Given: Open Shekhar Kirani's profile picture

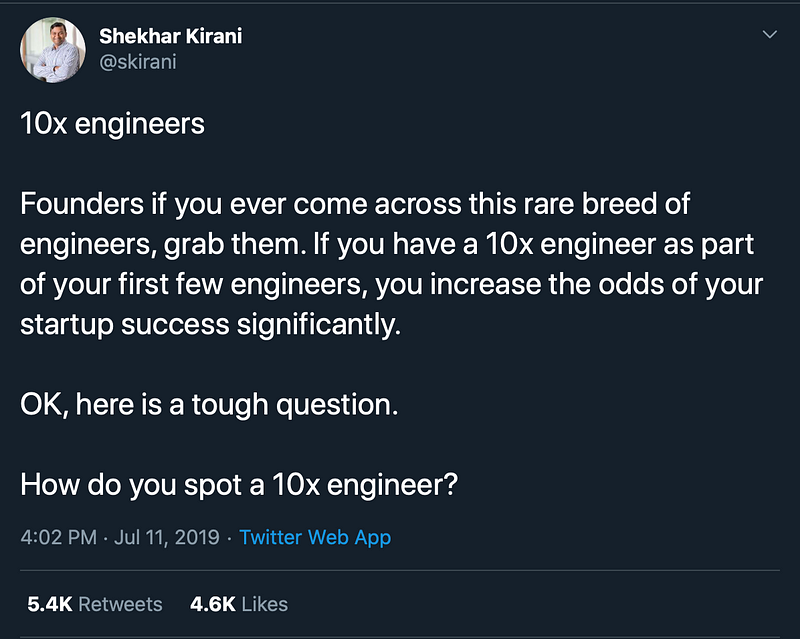Looking at the screenshot, I should point(53,46).
